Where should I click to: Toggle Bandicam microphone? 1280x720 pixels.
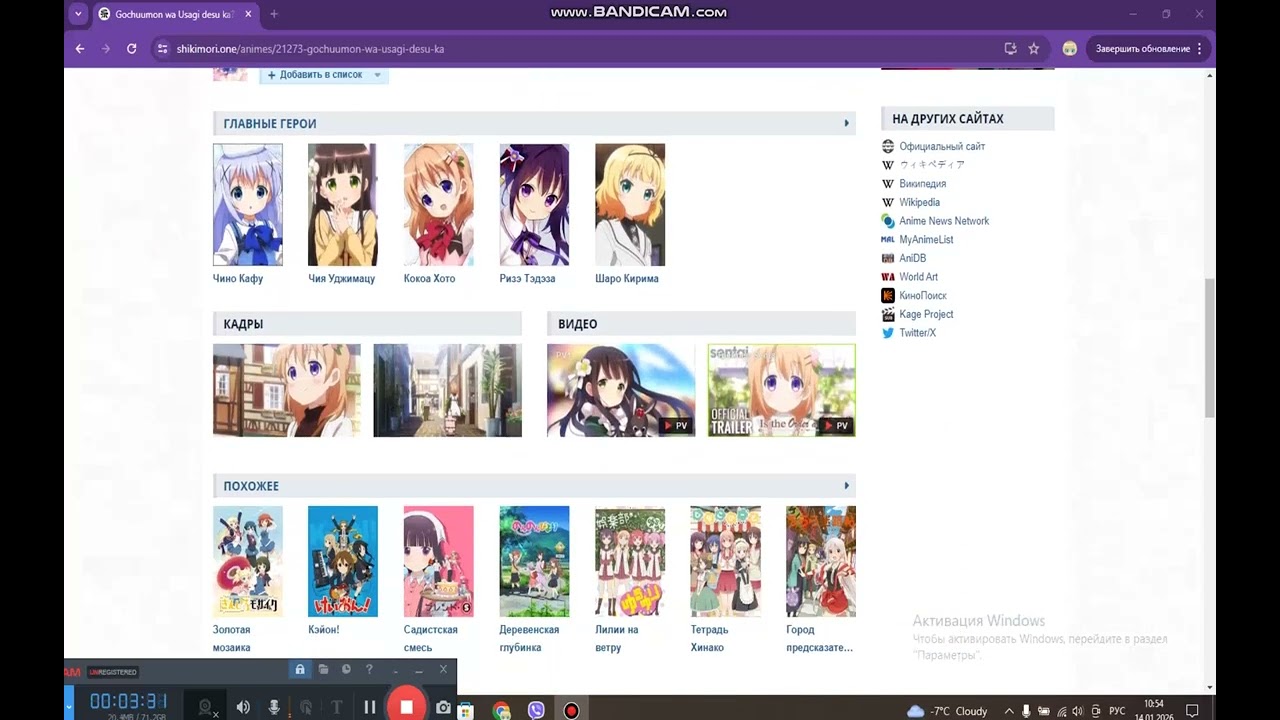[x=274, y=707]
